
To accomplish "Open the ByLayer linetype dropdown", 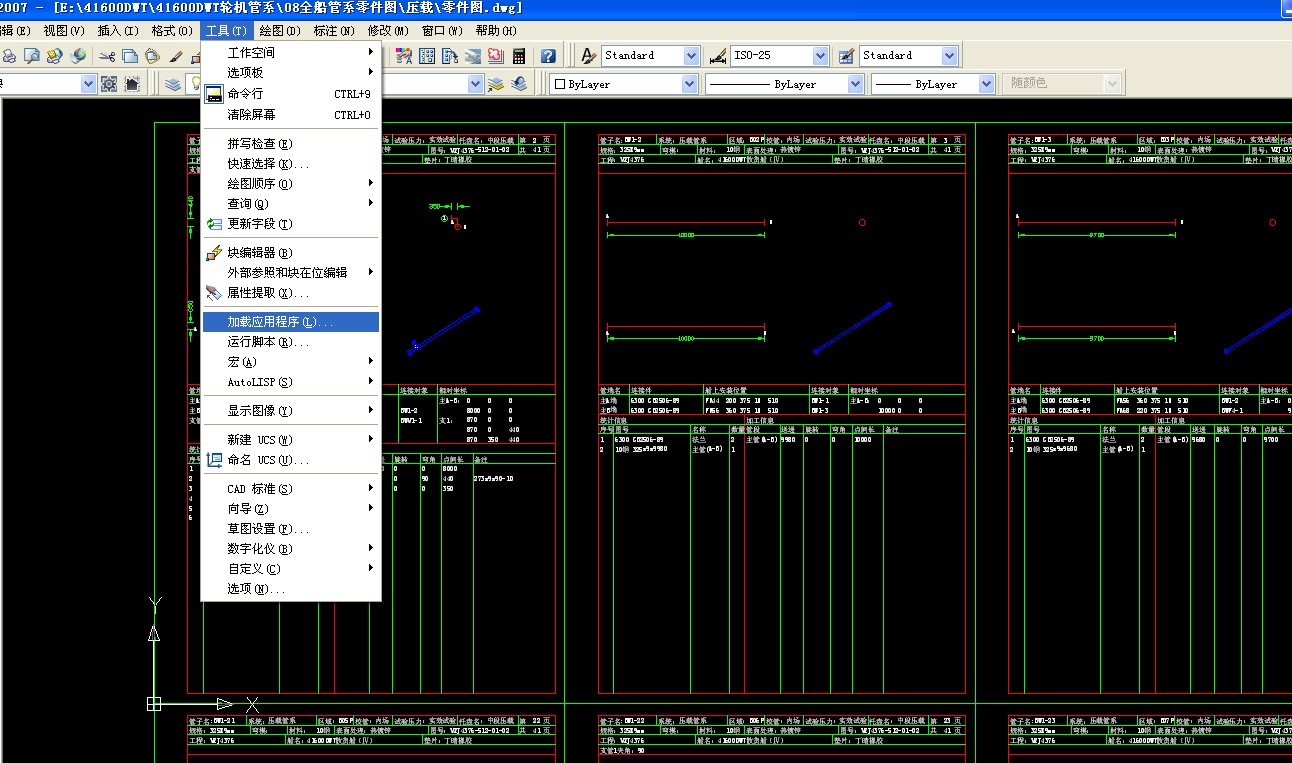I will tap(855, 84).
